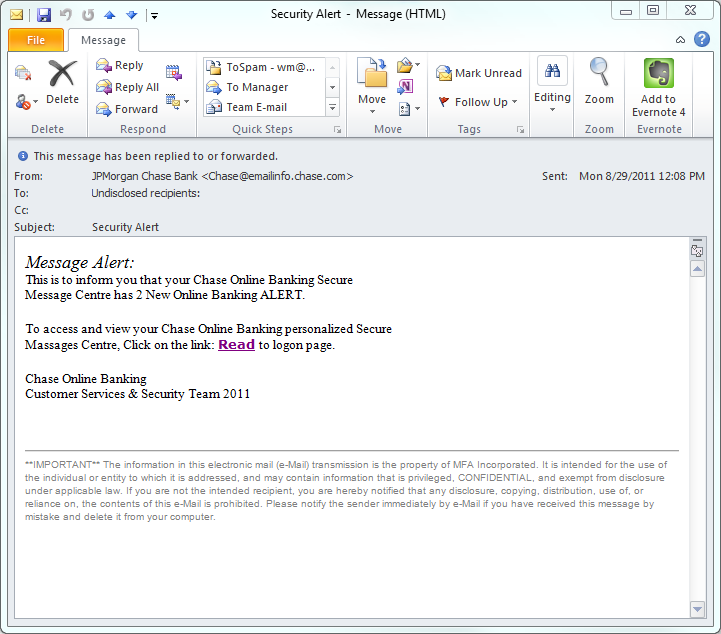
Task: Mark the message as Unread
Action: 479,73
